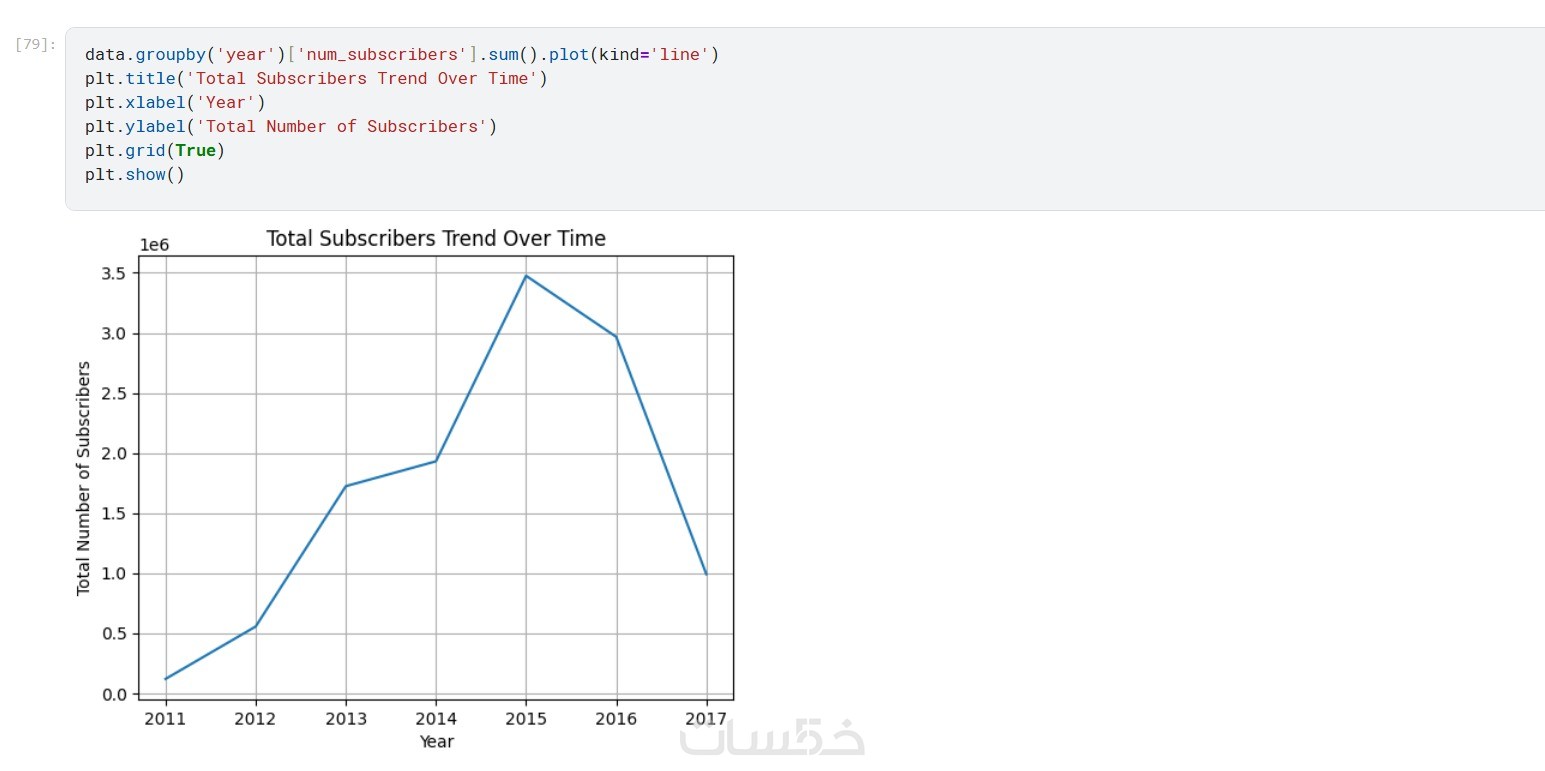The image size is (1545, 771).
Task: Click the 2016 data point on the line
Action: point(616,336)
